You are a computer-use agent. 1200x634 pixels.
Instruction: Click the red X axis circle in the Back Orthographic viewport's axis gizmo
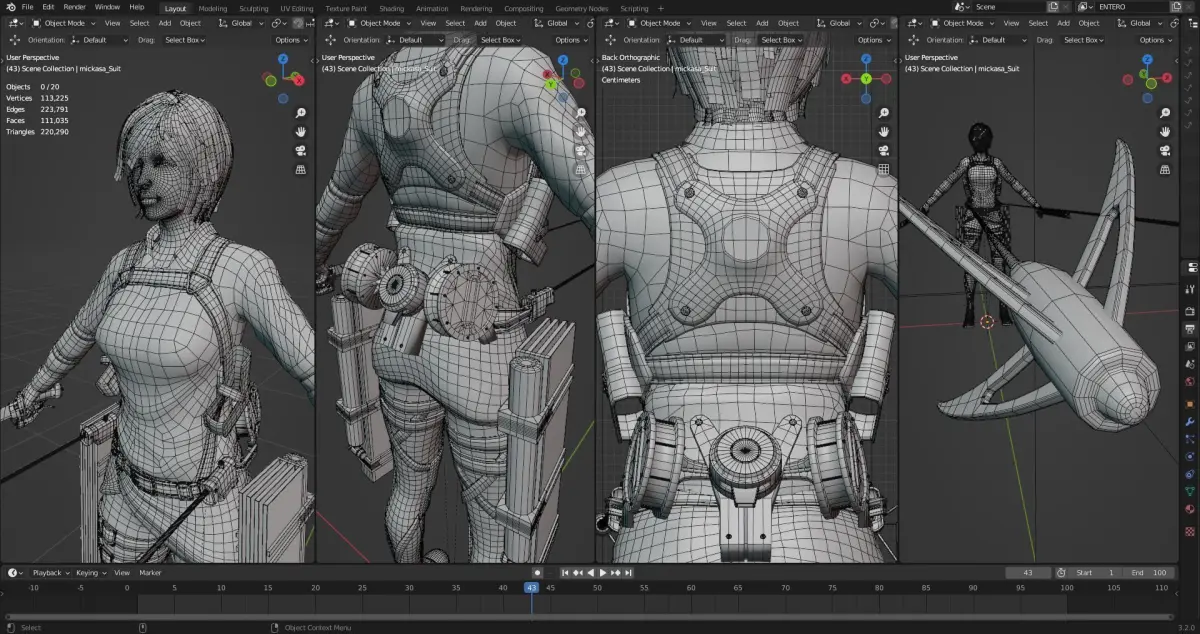(x=848, y=79)
